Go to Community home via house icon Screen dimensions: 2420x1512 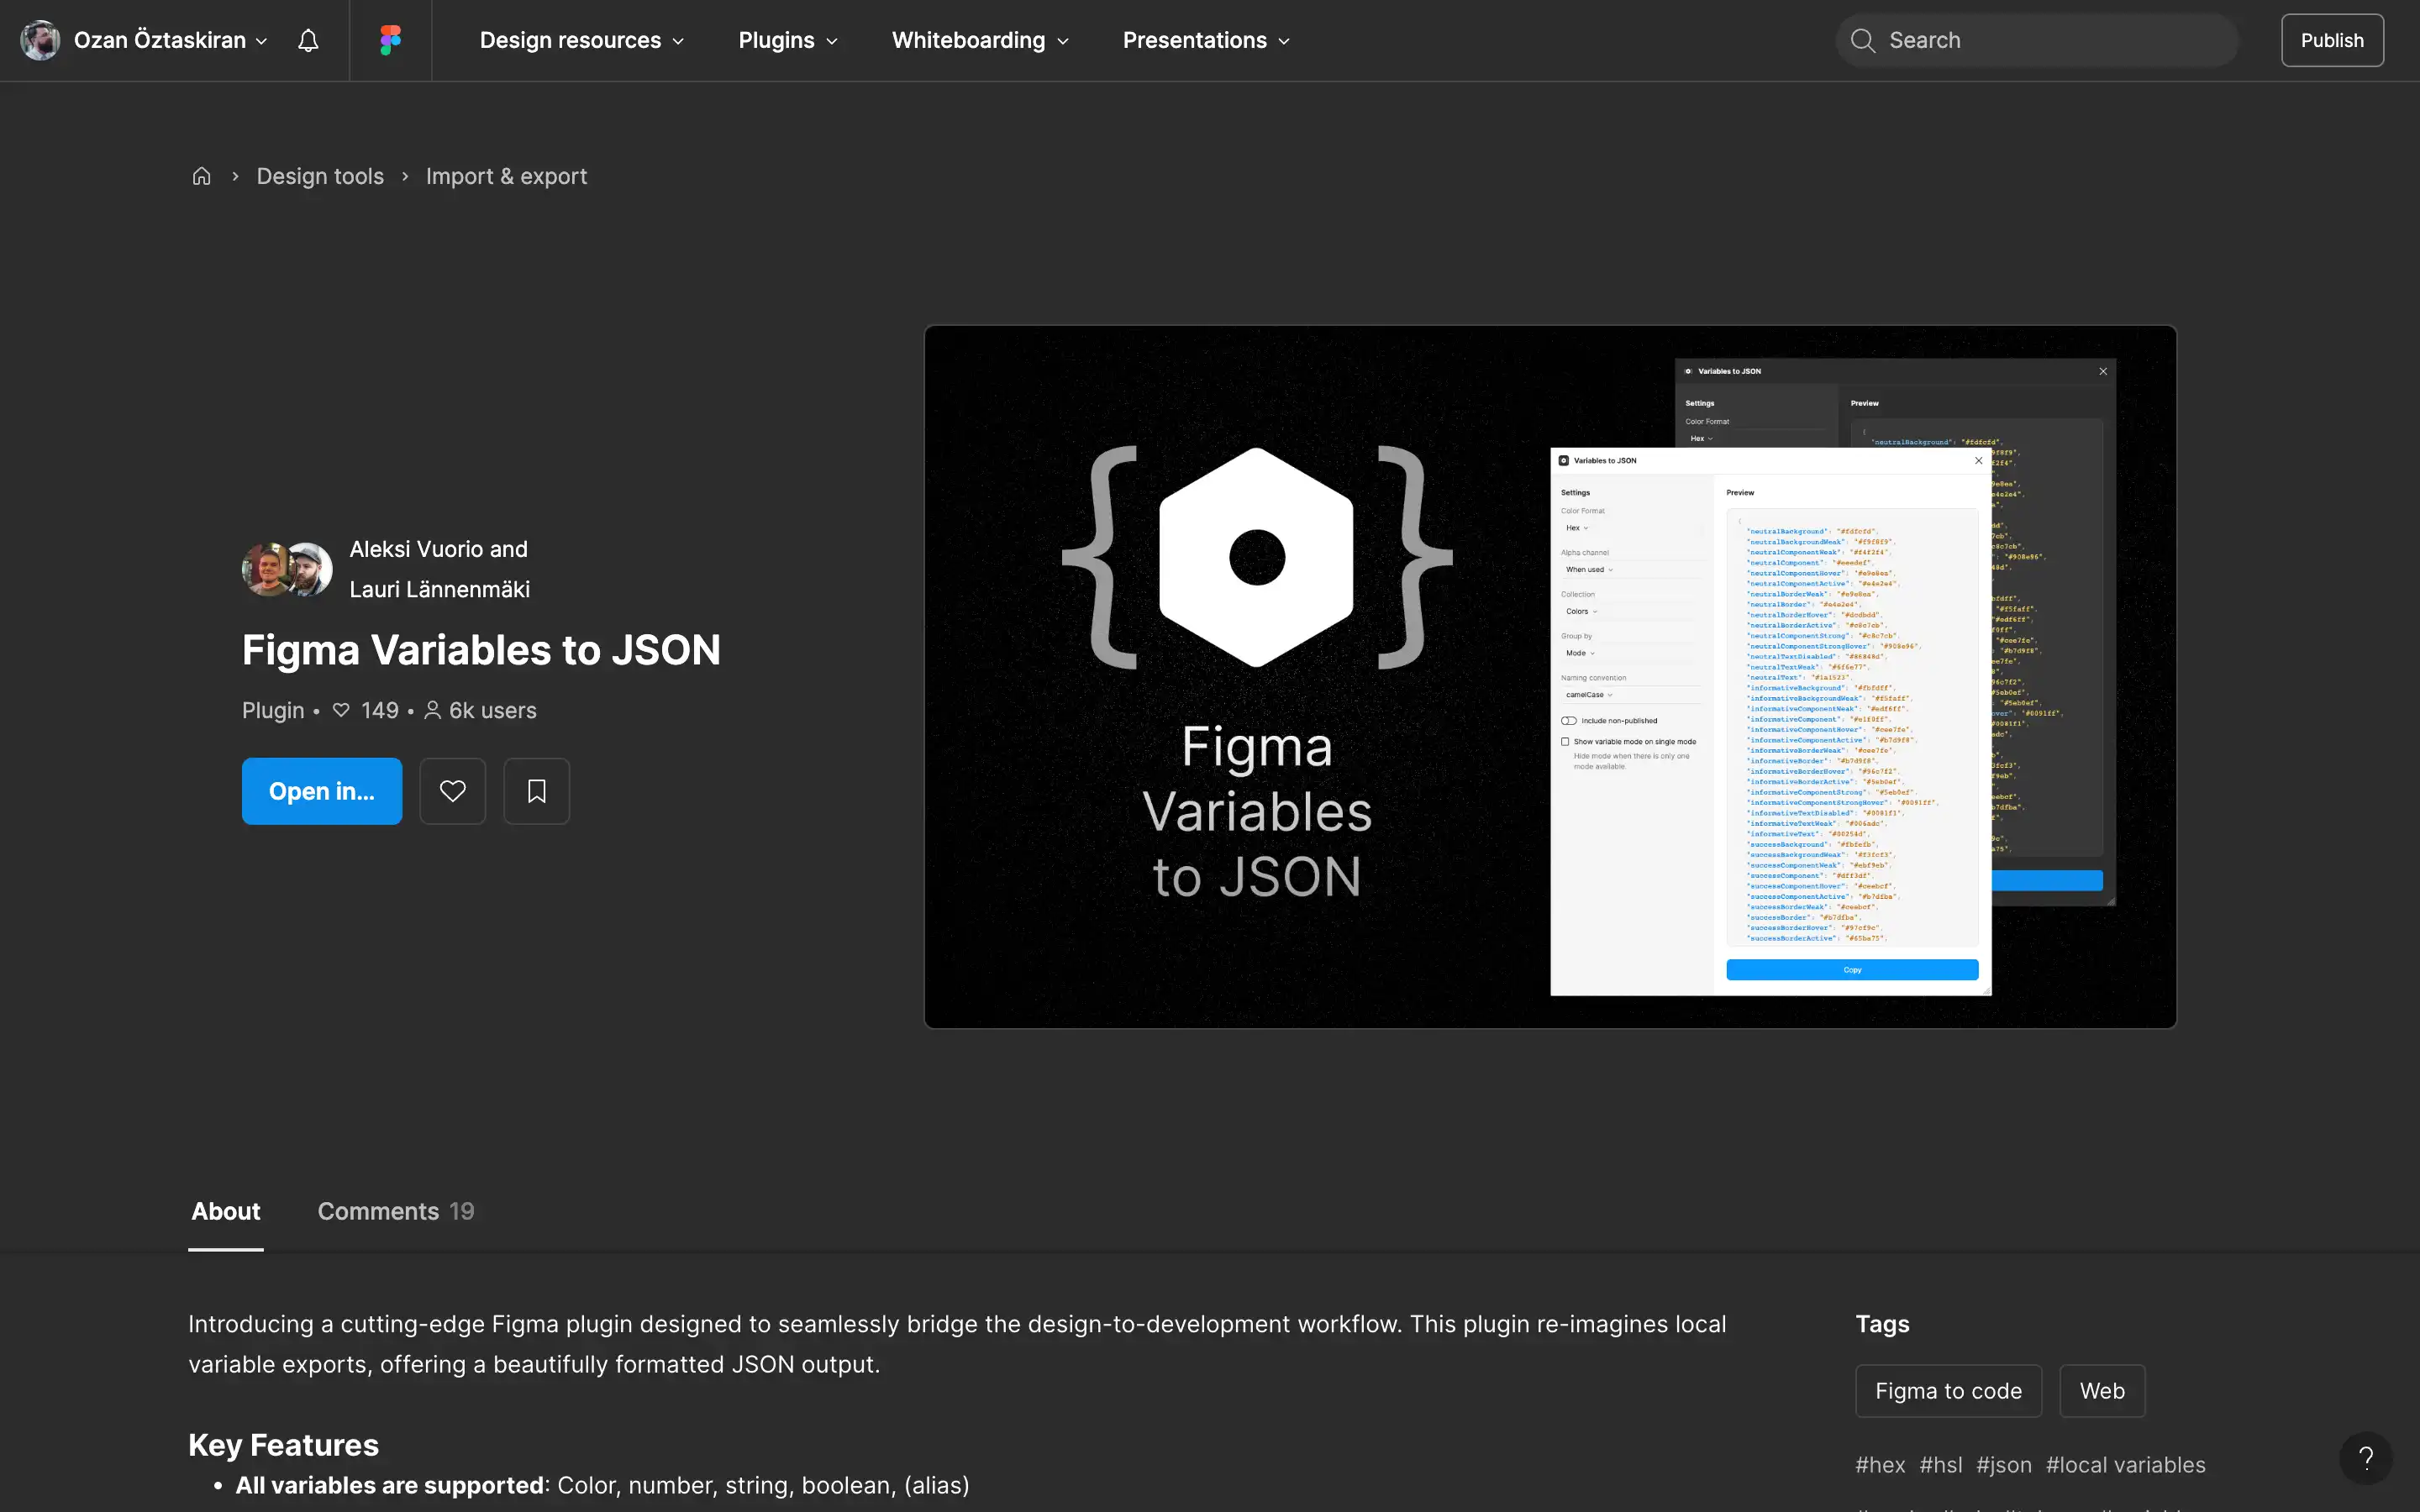(202, 176)
